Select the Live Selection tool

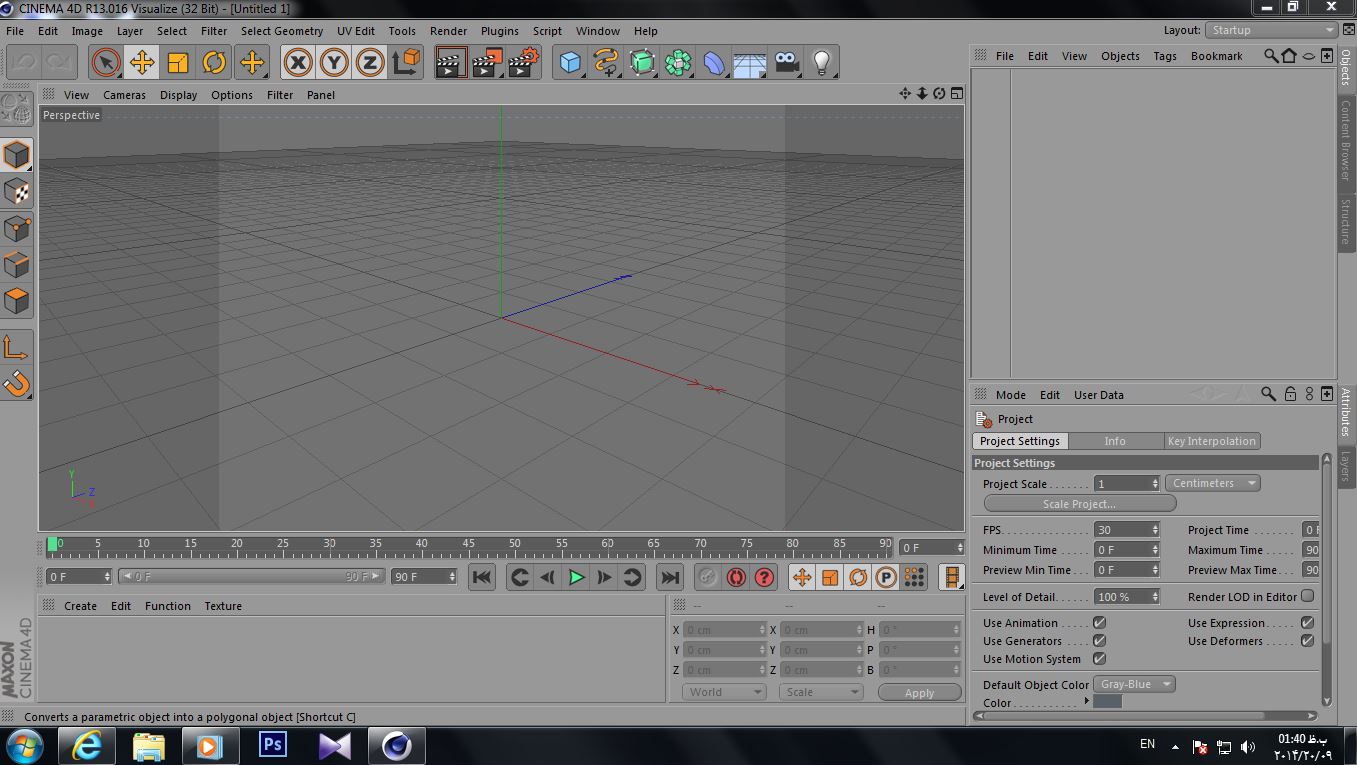coord(105,63)
